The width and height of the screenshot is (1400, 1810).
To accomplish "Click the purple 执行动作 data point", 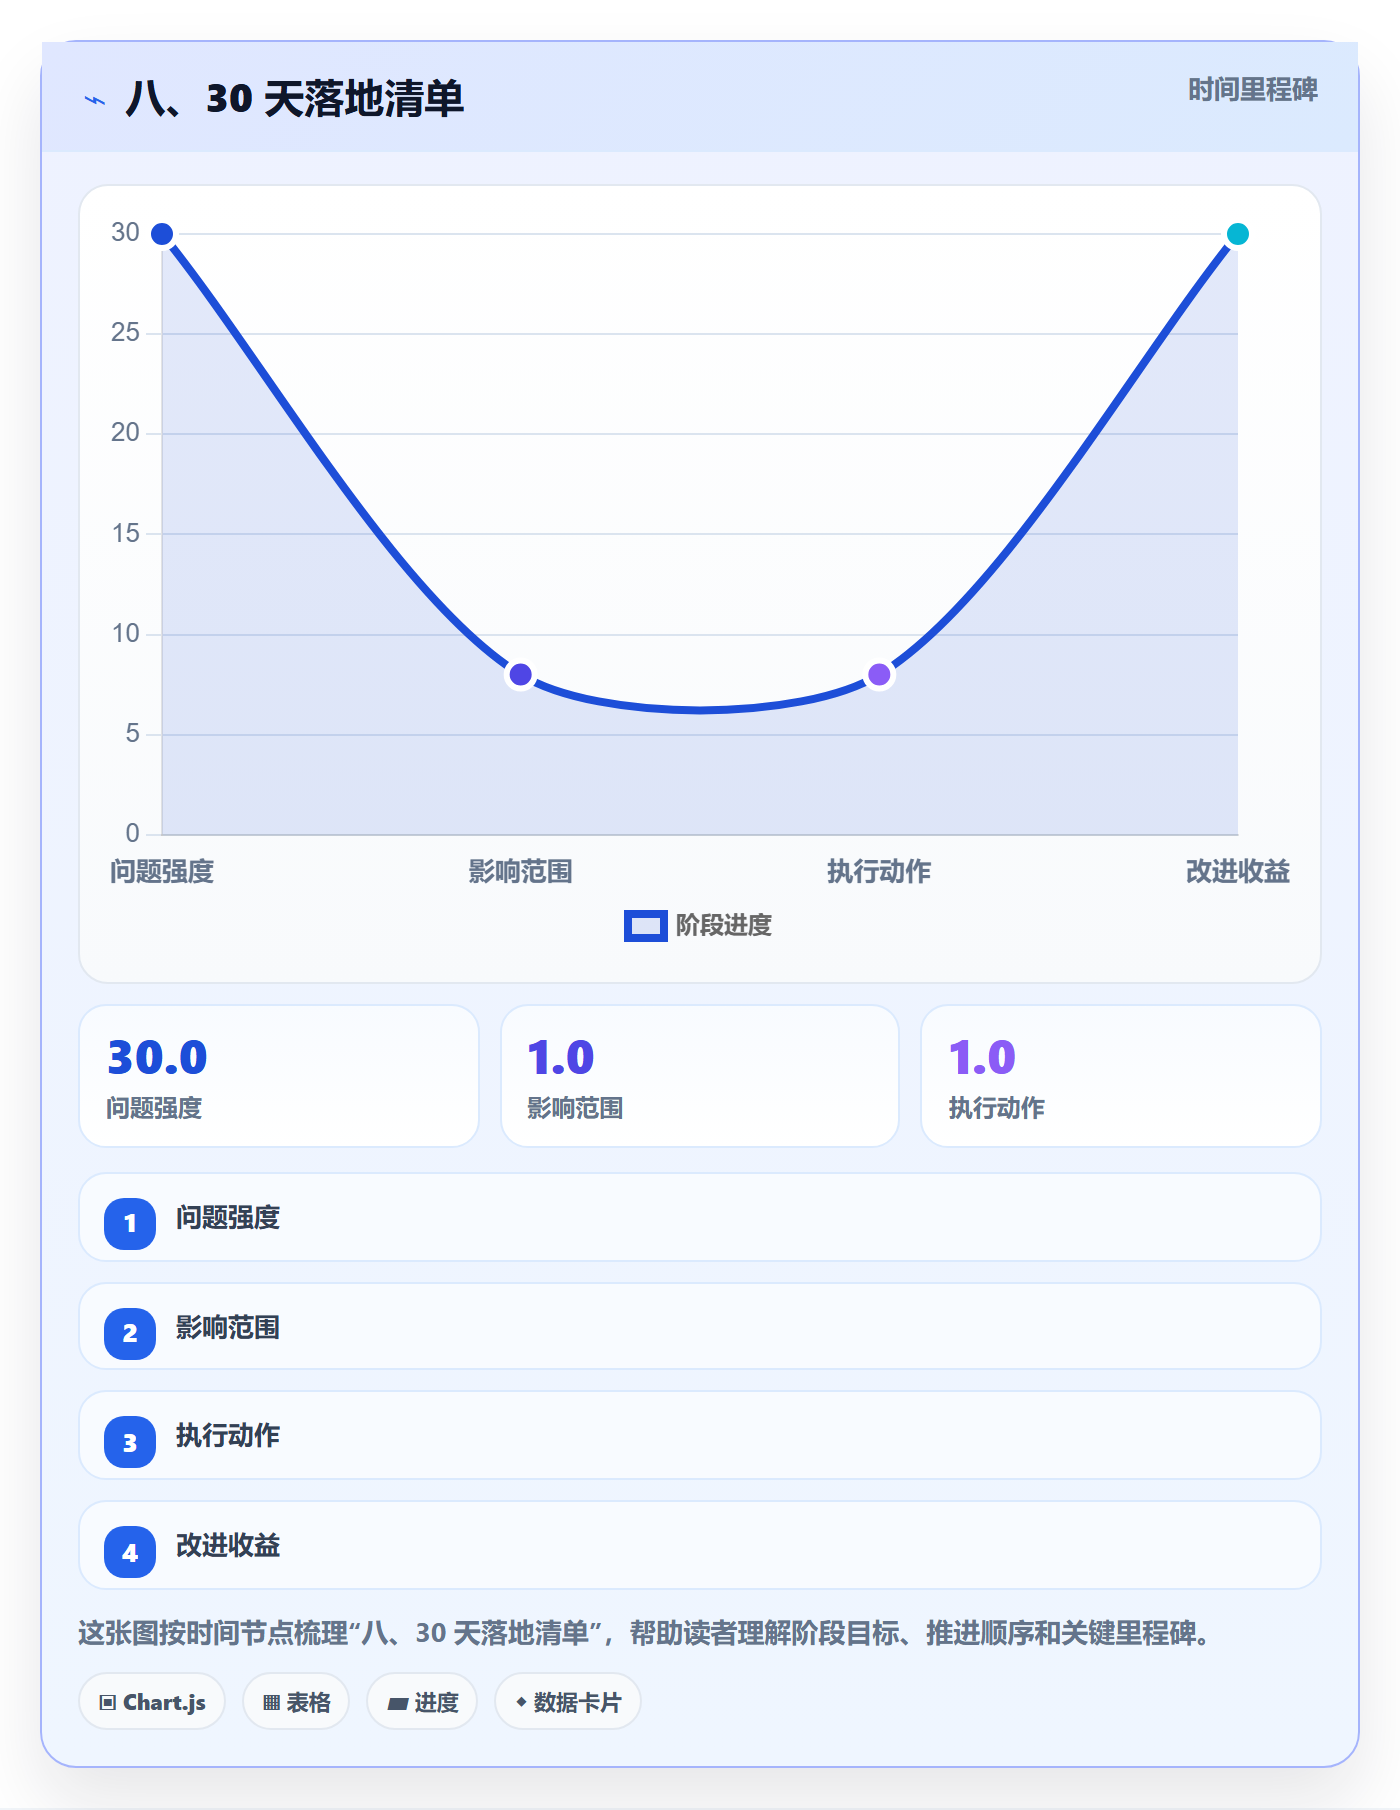I will [879, 674].
